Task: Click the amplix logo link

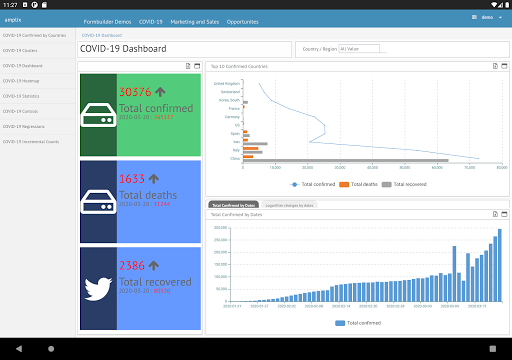Action: tap(13, 20)
